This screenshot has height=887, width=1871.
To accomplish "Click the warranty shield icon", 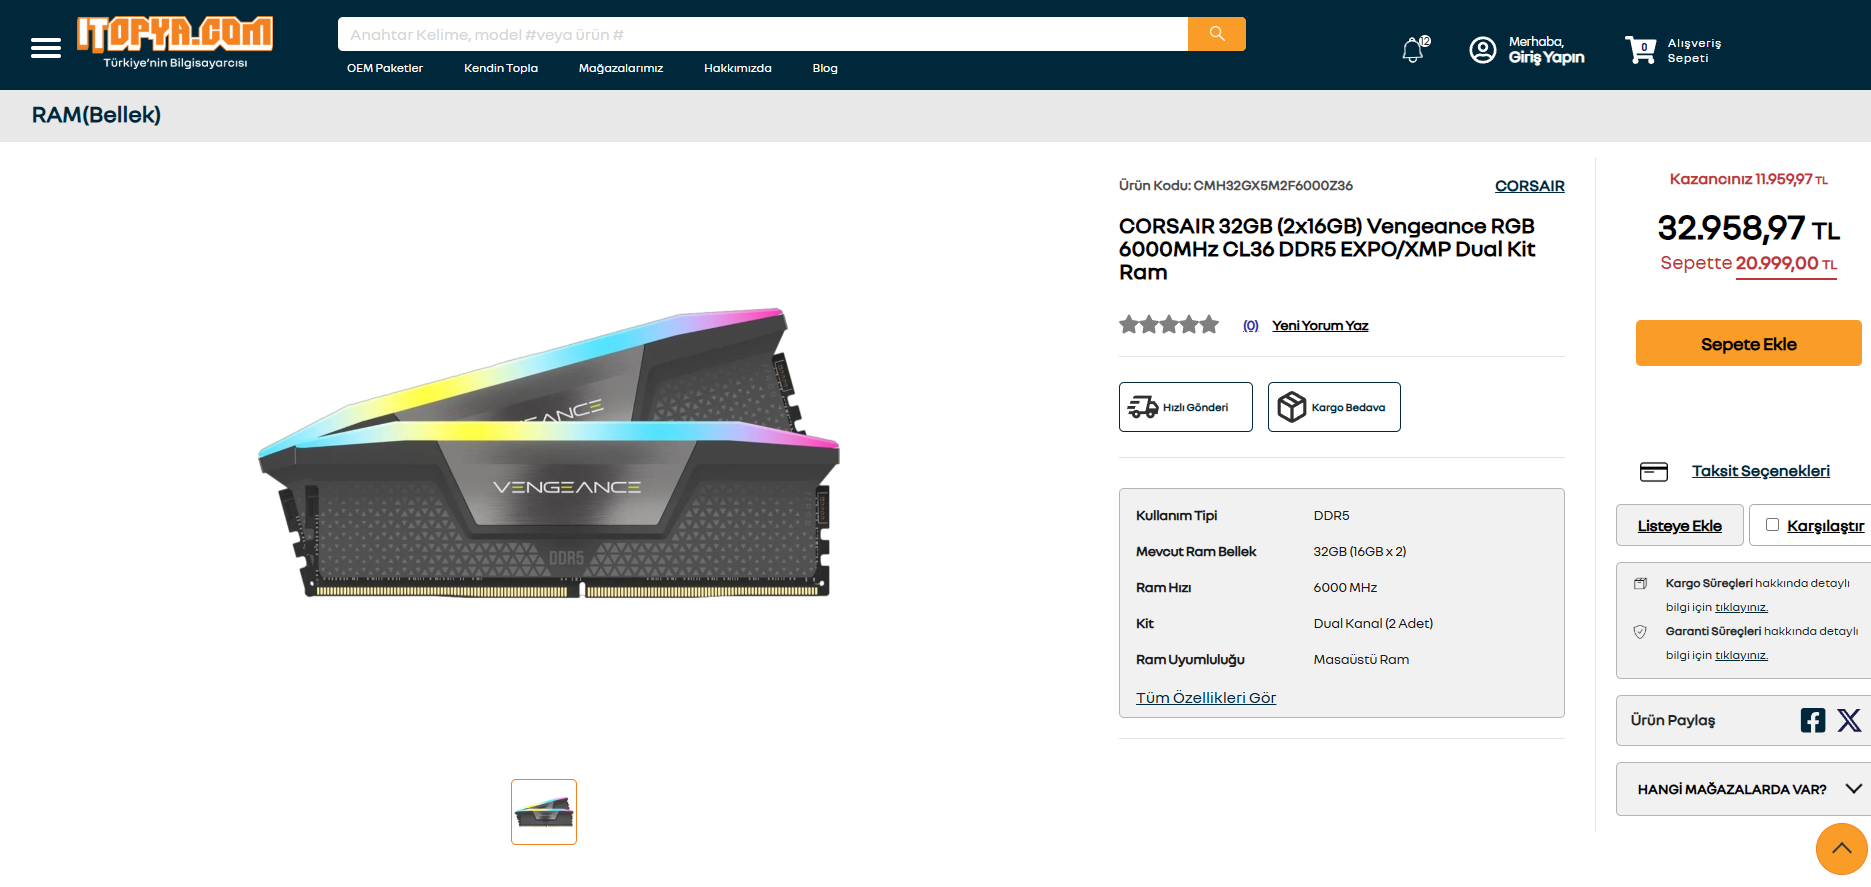I will (1640, 632).
